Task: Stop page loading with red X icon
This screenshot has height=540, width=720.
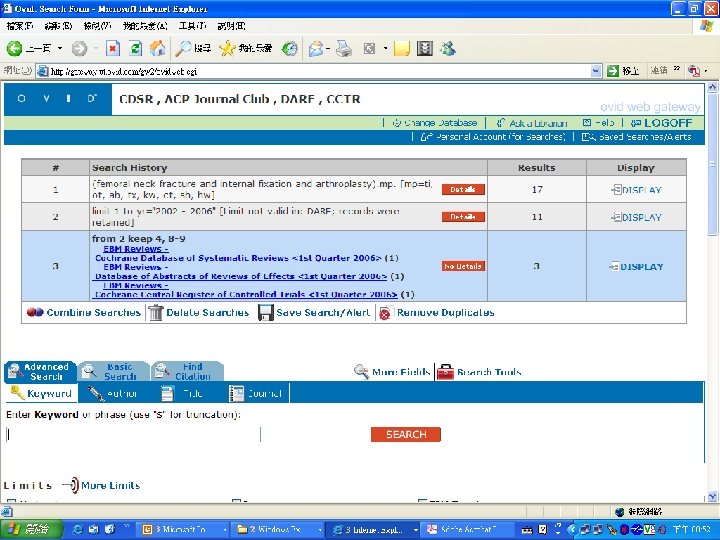Action: (113, 48)
